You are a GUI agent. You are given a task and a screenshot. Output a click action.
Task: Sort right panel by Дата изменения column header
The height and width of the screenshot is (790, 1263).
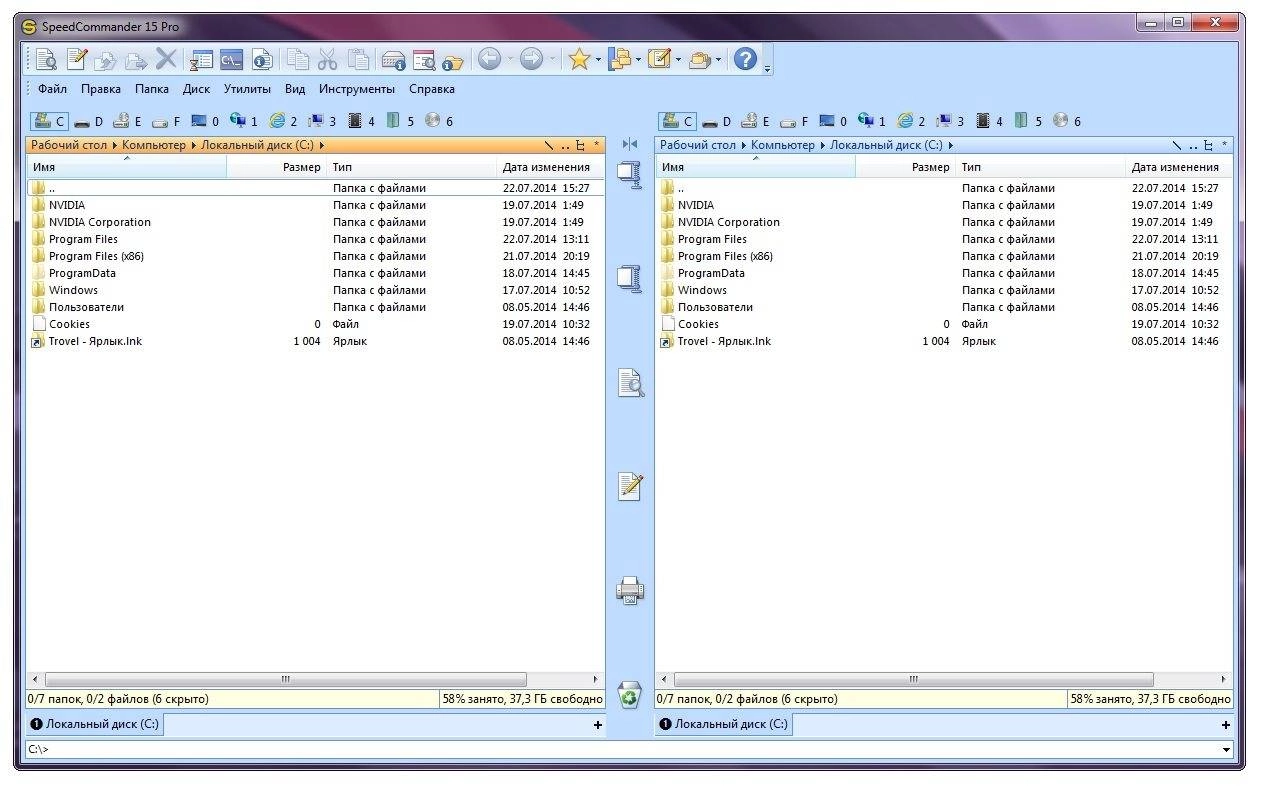pyautogui.click(x=1180, y=167)
